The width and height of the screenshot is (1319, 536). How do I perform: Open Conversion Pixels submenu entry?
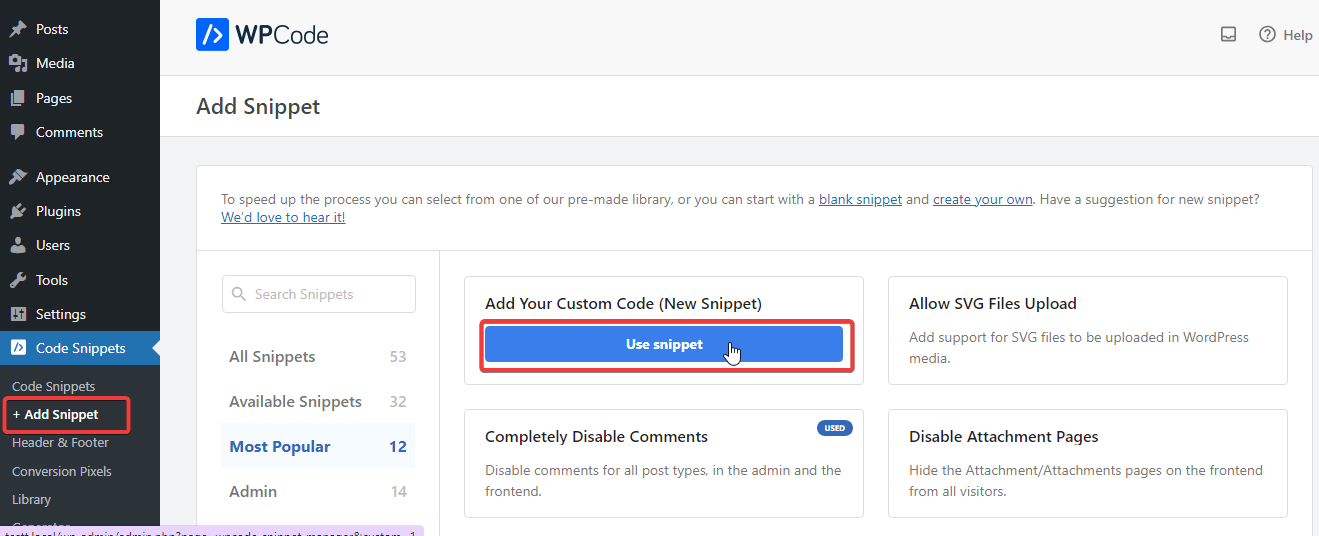pyautogui.click(x=62, y=471)
